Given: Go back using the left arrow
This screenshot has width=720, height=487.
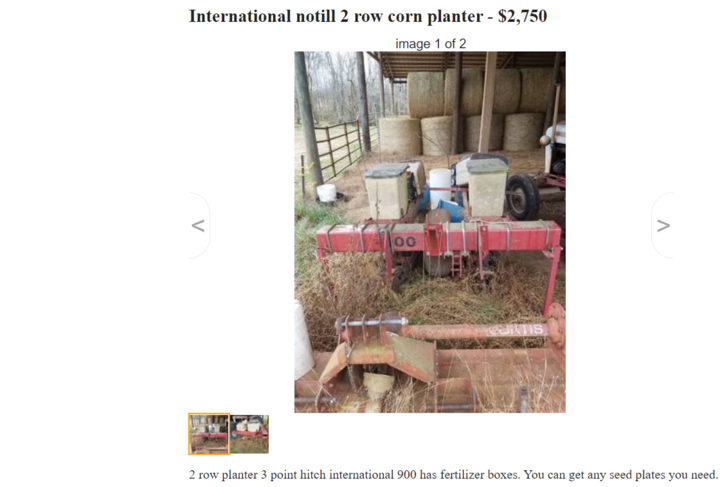Looking at the screenshot, I should 198,225.
